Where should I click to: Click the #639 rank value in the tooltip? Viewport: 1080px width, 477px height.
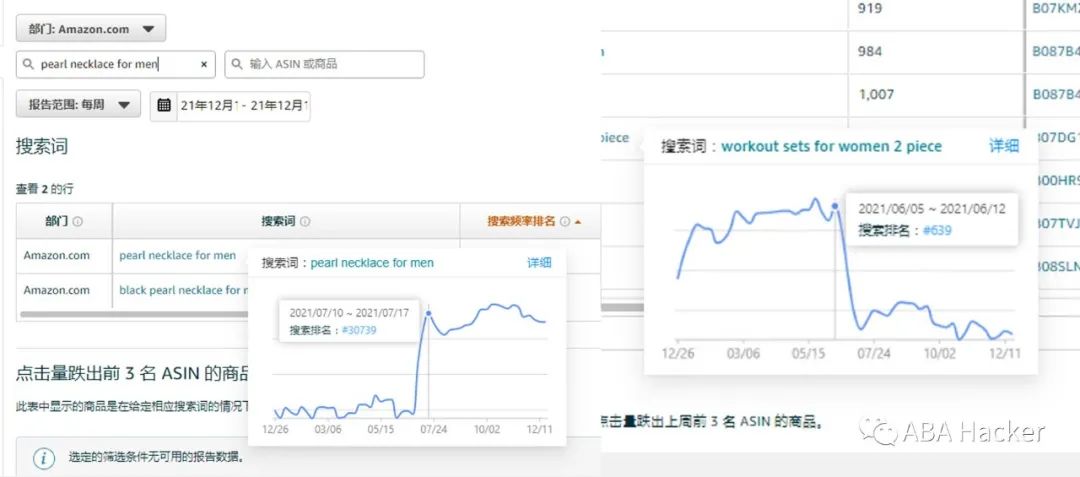[937, 231]
